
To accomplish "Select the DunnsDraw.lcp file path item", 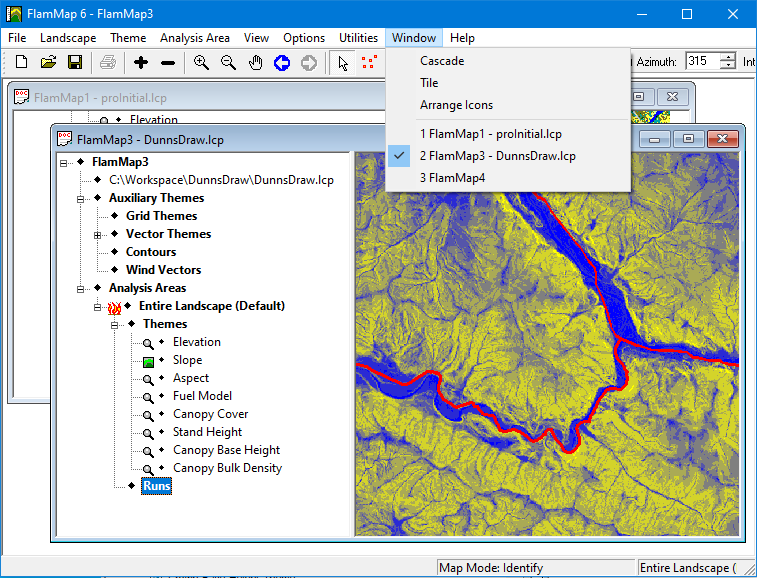I will (x=221, y=180).
